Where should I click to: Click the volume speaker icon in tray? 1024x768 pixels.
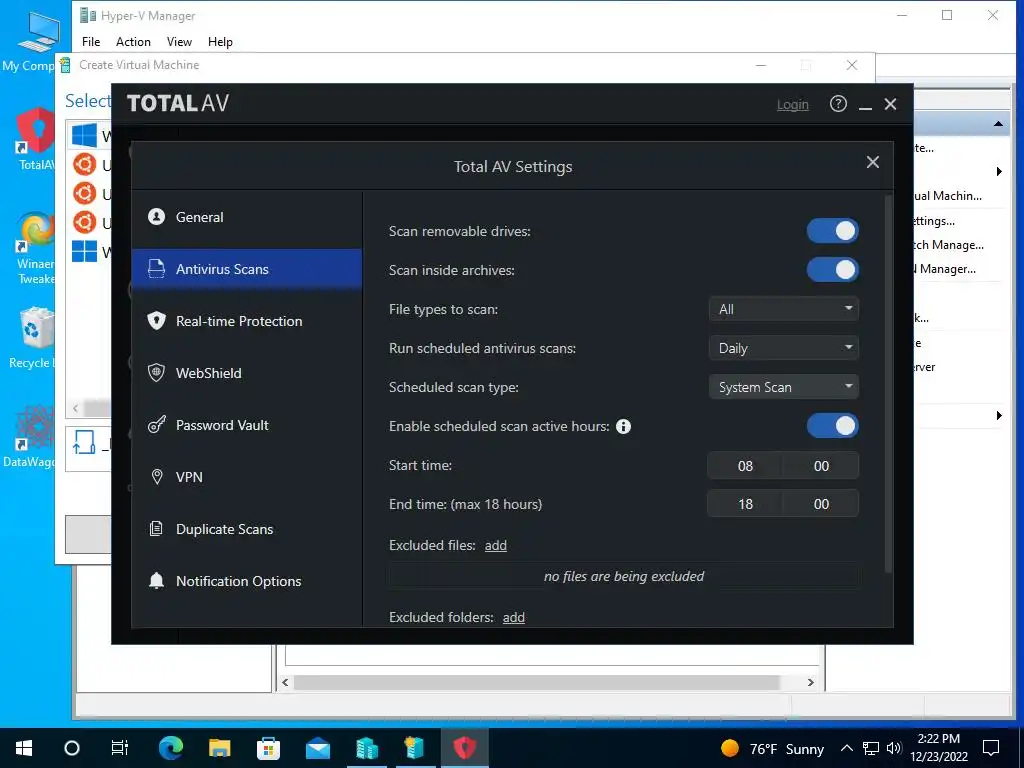click(893, 748)
